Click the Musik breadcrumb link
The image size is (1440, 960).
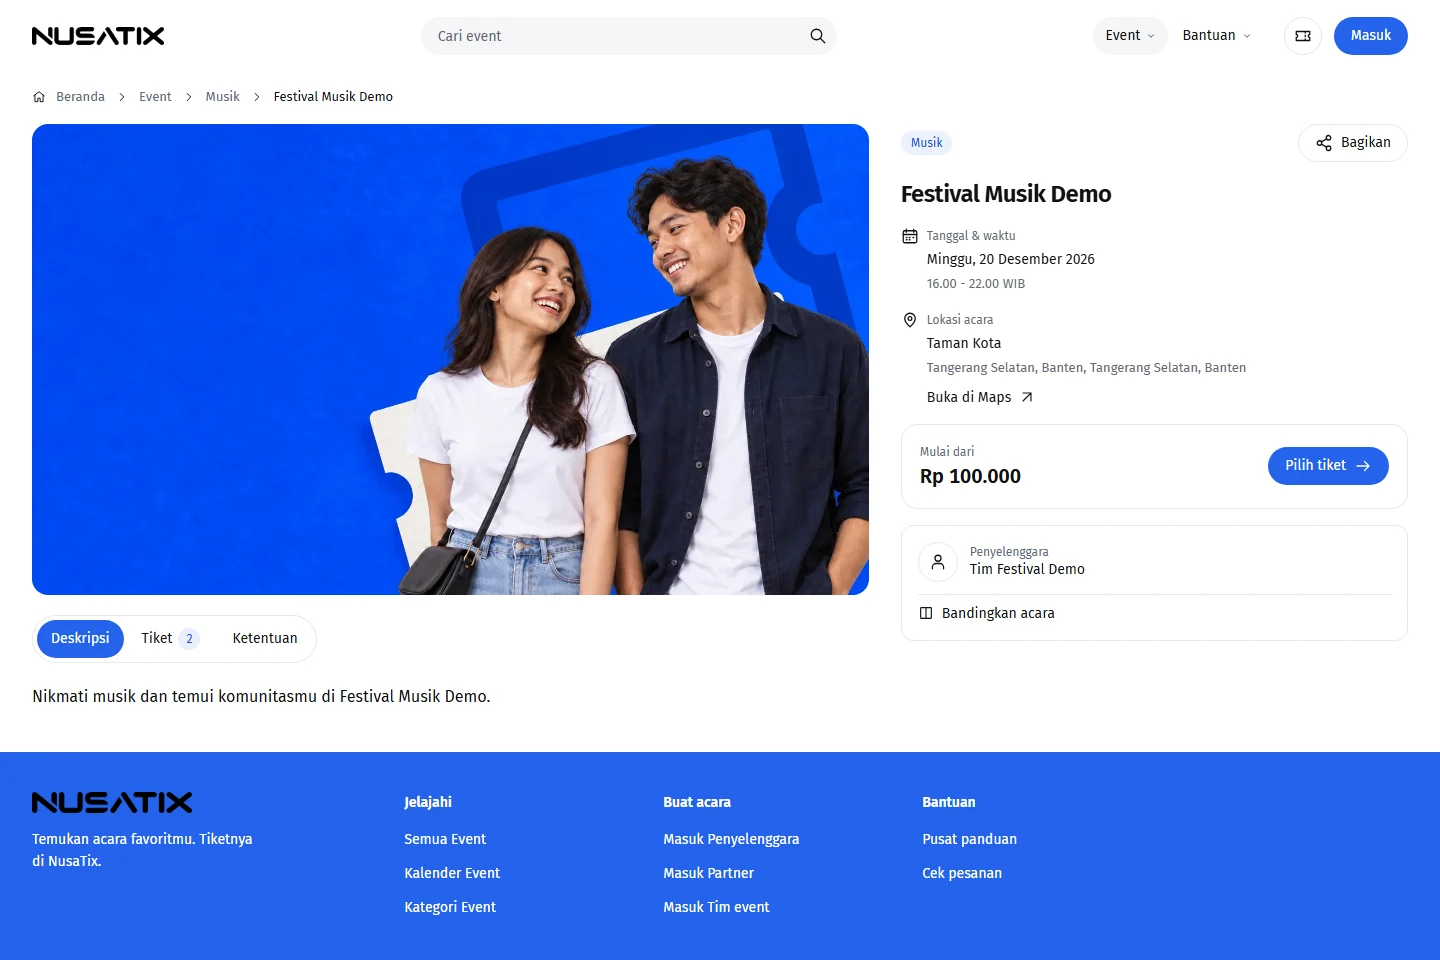click(222, 97)
